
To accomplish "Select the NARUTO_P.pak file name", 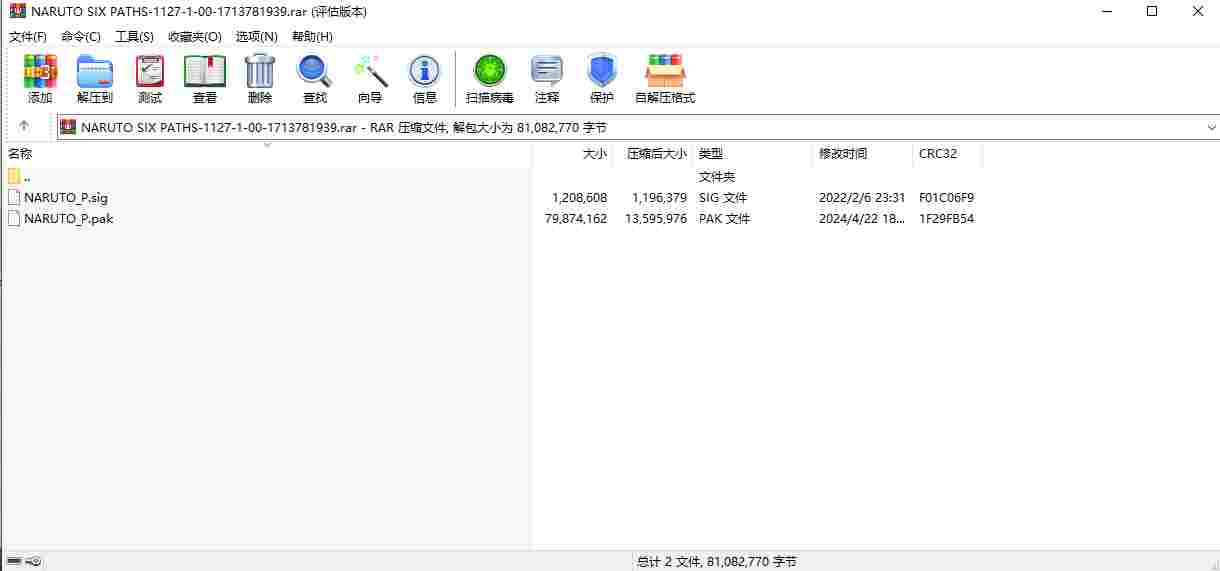I will point(69,218).
